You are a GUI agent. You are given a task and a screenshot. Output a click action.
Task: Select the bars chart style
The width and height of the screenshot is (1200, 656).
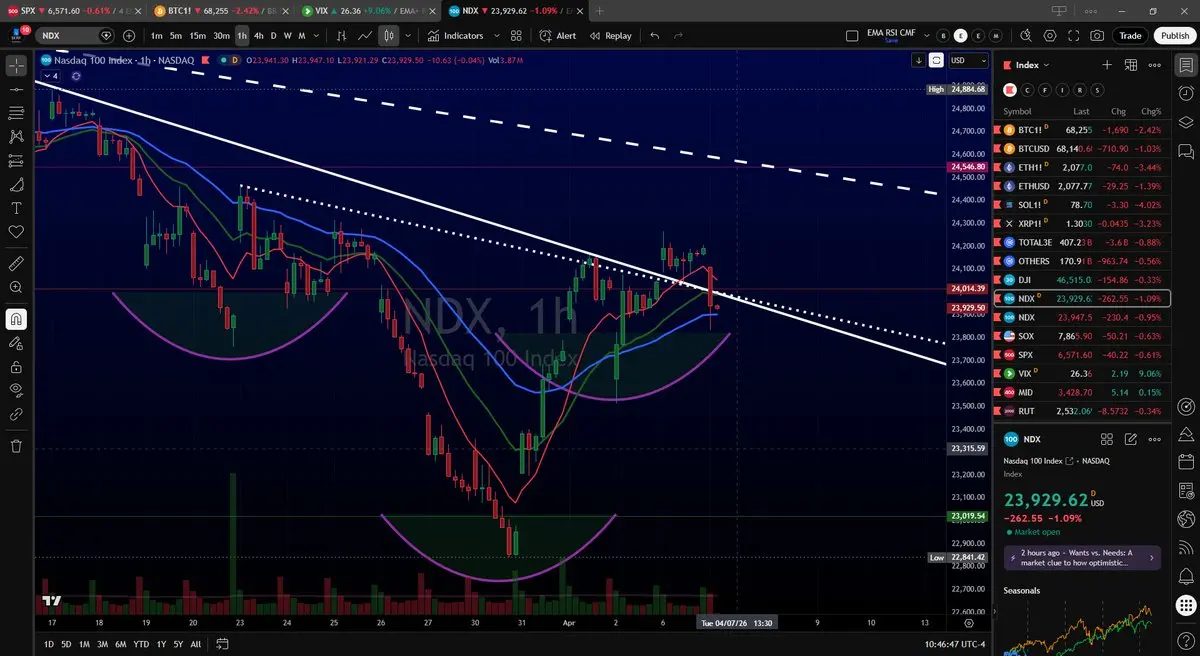[x=339, y=35]
